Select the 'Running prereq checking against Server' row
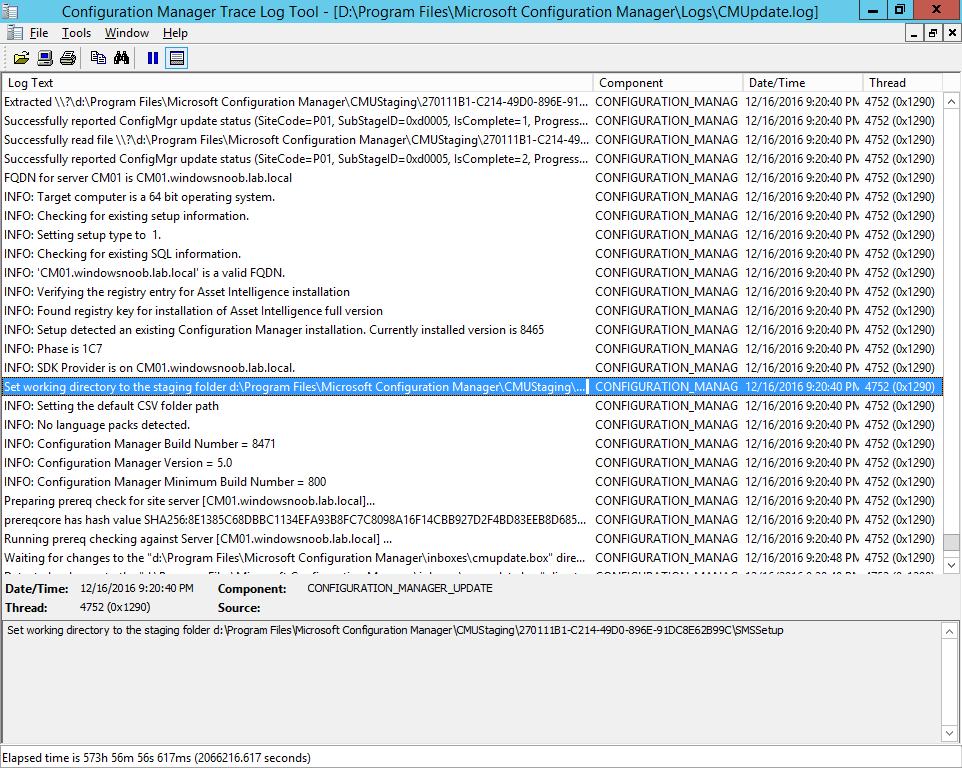This screenshot has height=768, width=962. click(x=472, y=539)
